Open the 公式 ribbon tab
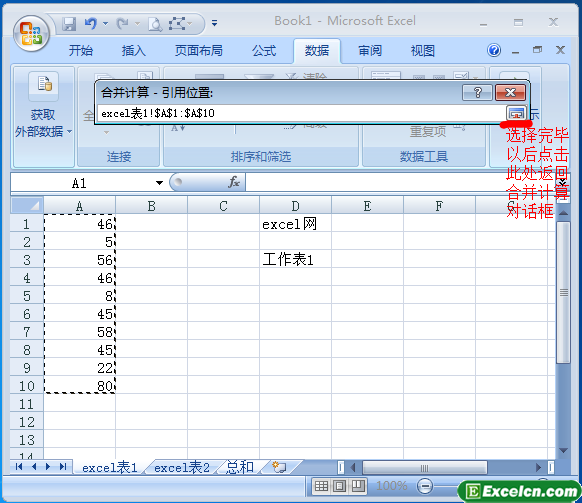The image size is (582, 503). [264, 50]
